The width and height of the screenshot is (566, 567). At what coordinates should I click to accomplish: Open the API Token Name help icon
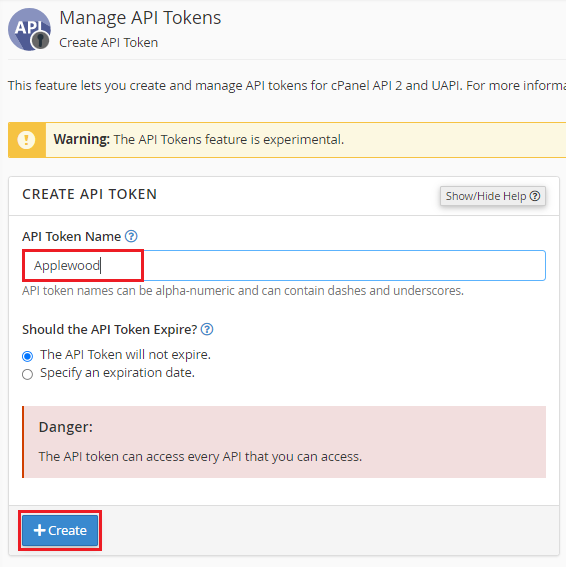click(131, 236)
